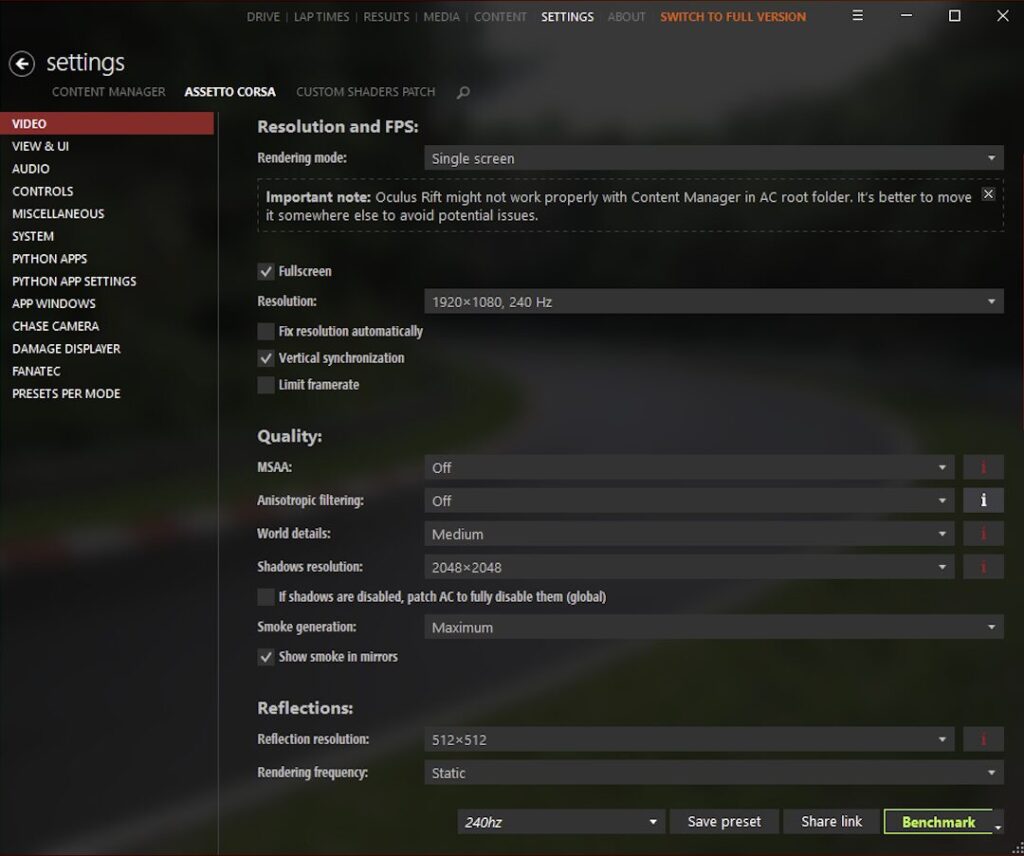Select the Settings tab in top bar

click(568, 17)
